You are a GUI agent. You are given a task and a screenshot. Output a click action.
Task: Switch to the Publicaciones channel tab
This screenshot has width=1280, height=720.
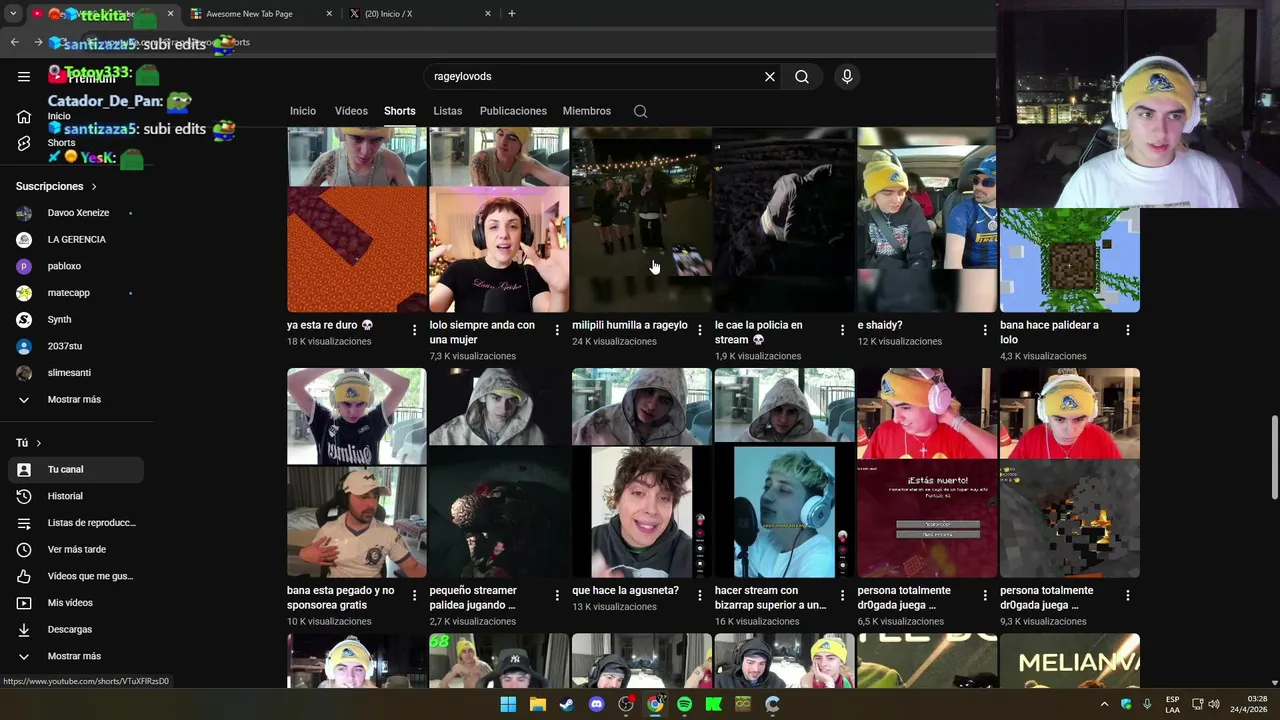click(x=513, y=111)
